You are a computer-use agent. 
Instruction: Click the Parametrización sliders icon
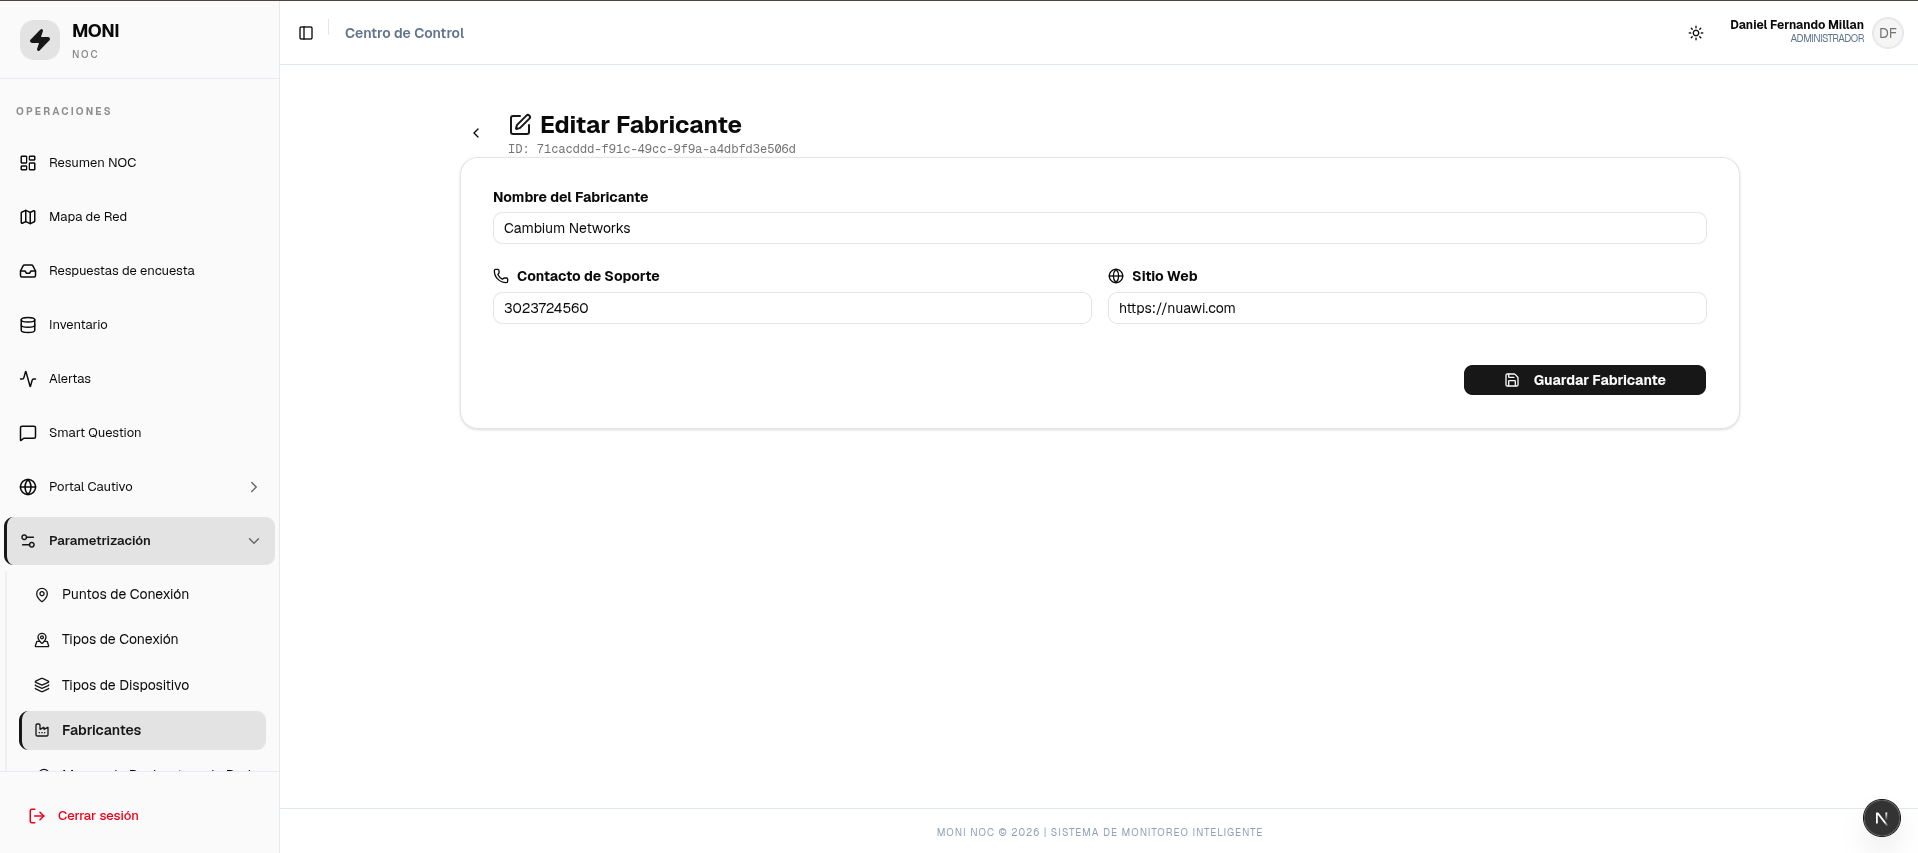28,541
